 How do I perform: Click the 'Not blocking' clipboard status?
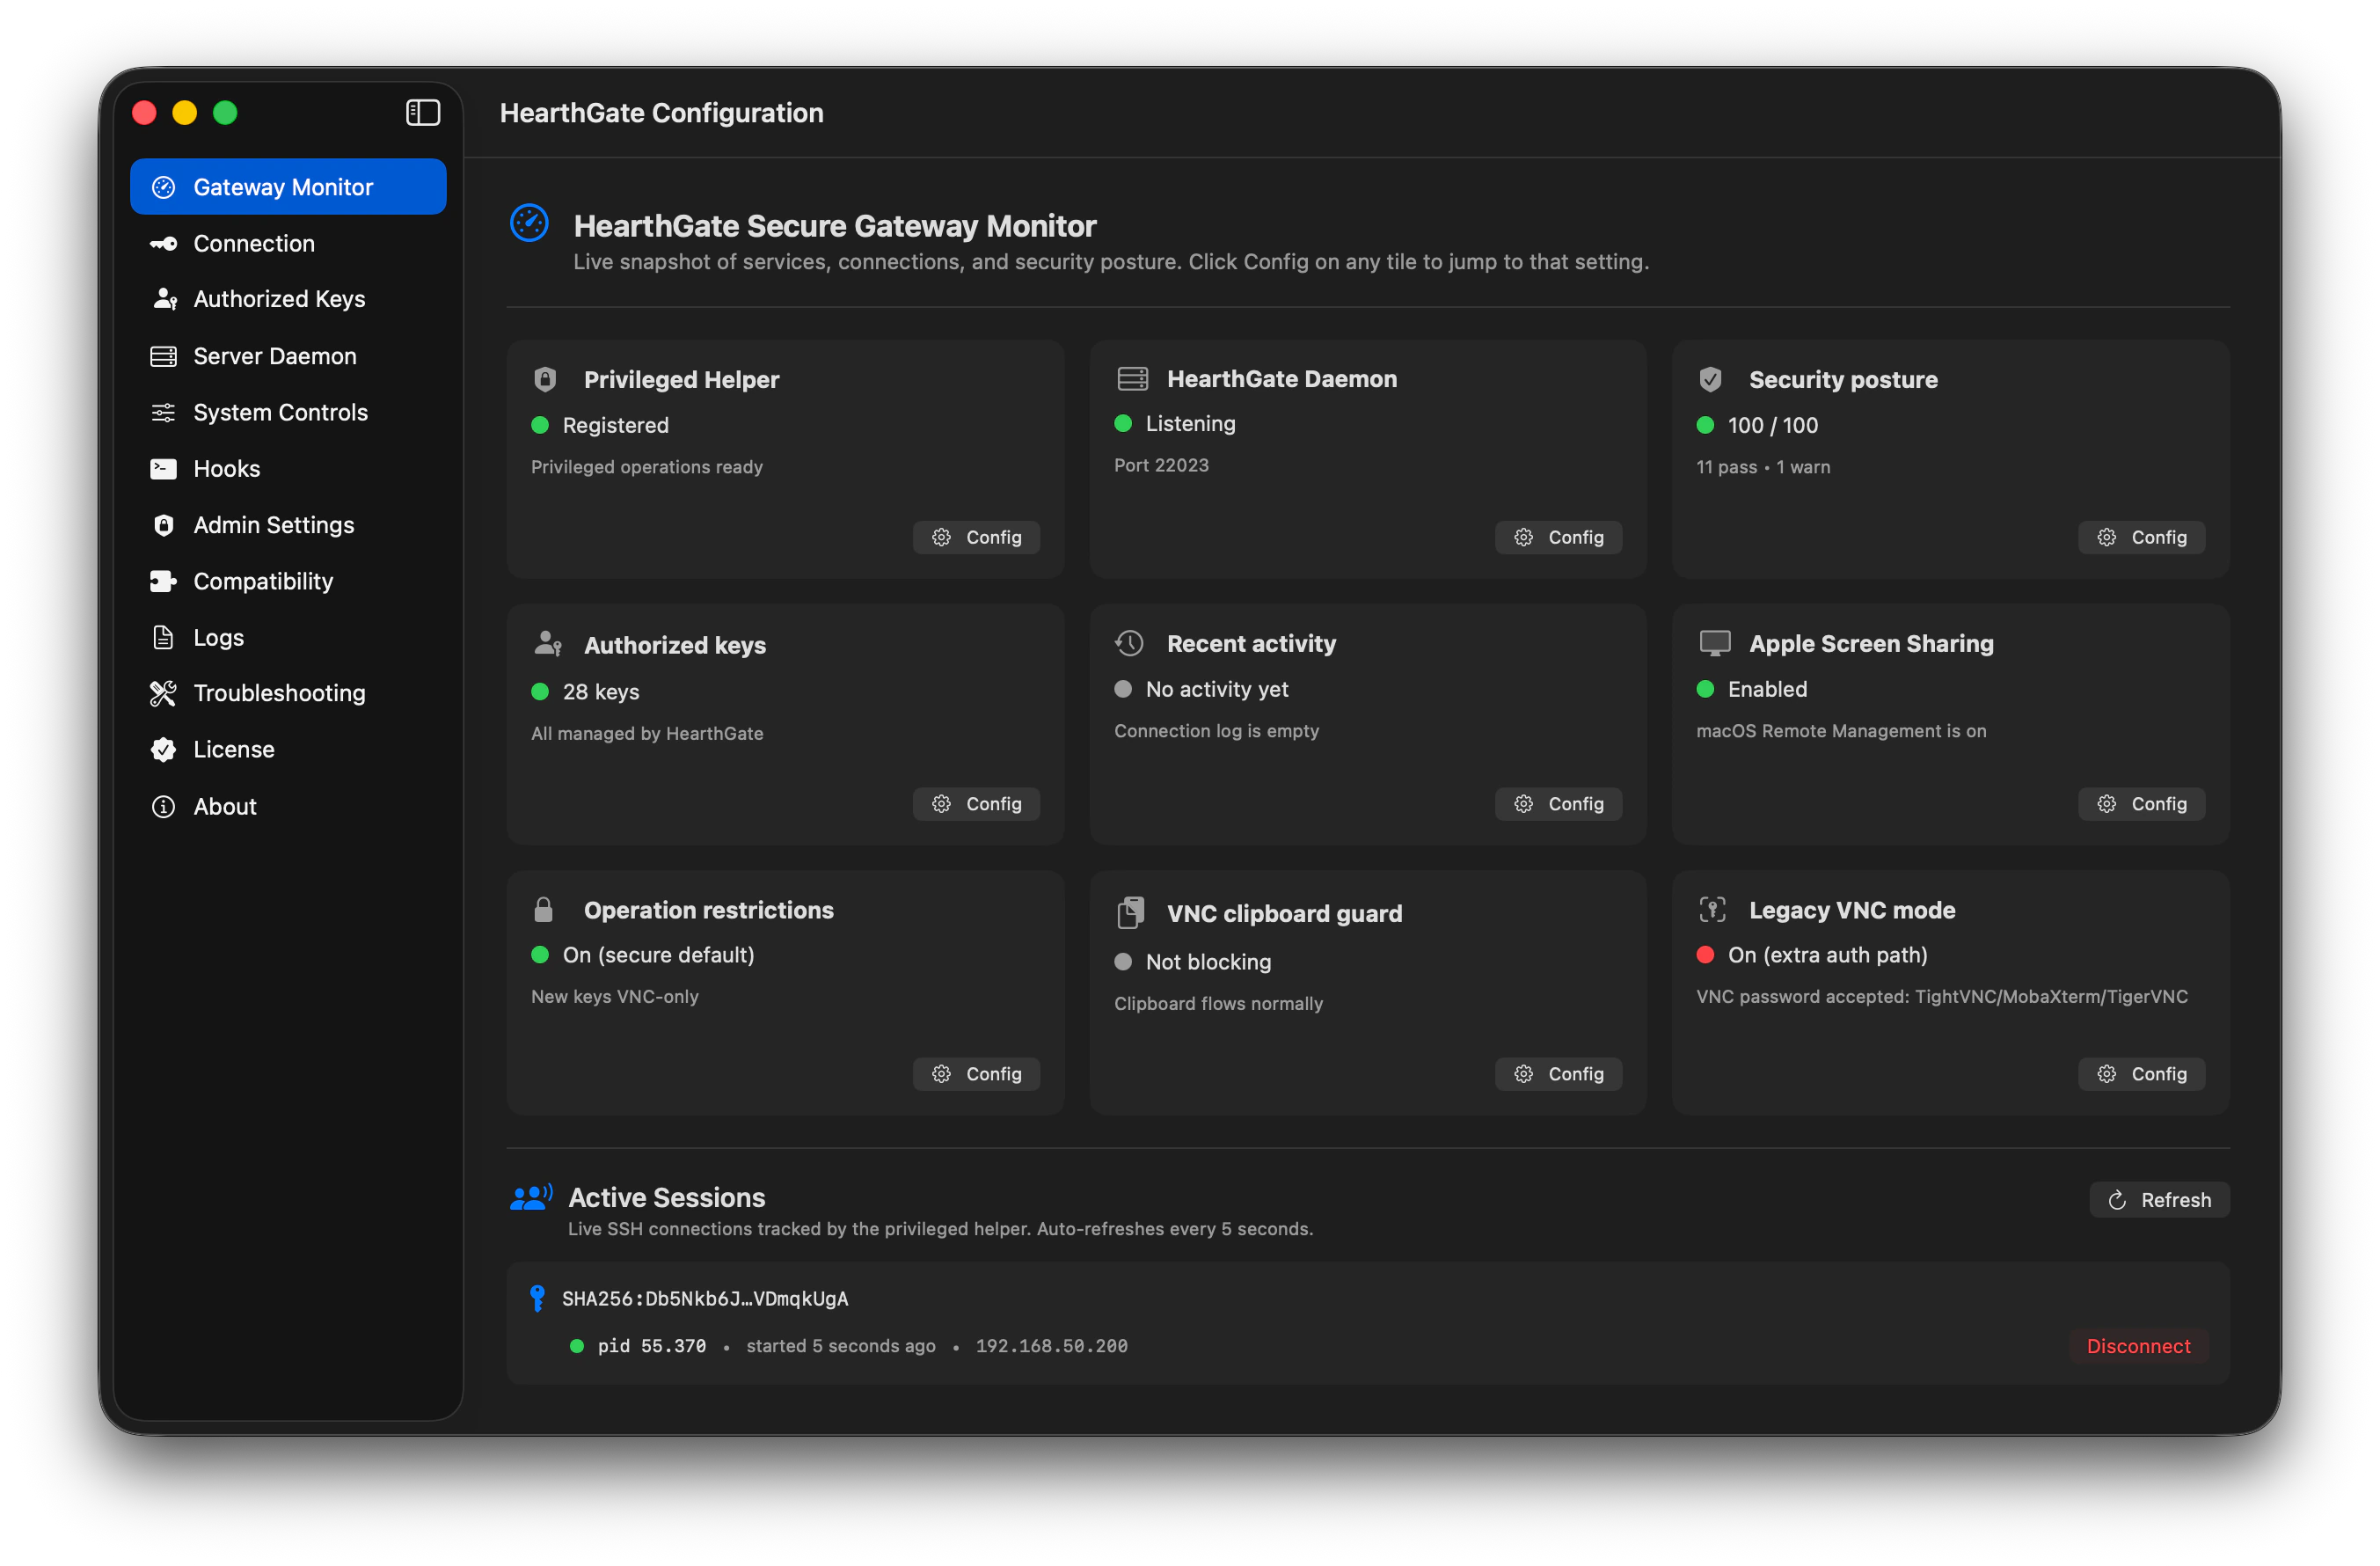pyautogui.click(x=1208, y=962)
